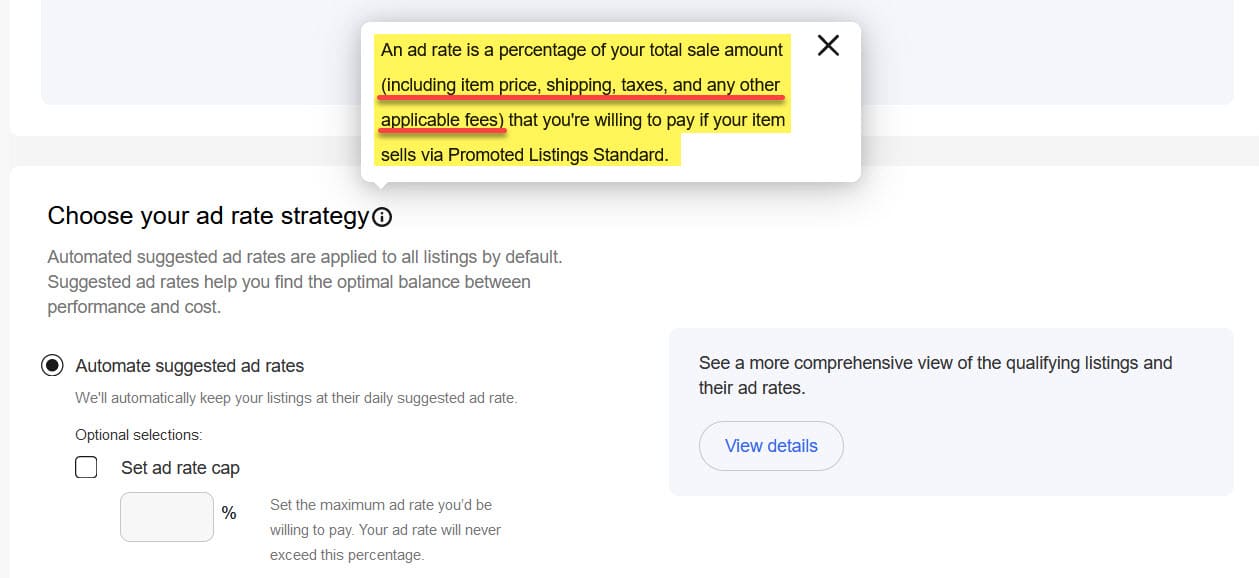Click the "Optional selections:" text

(139, 435)
